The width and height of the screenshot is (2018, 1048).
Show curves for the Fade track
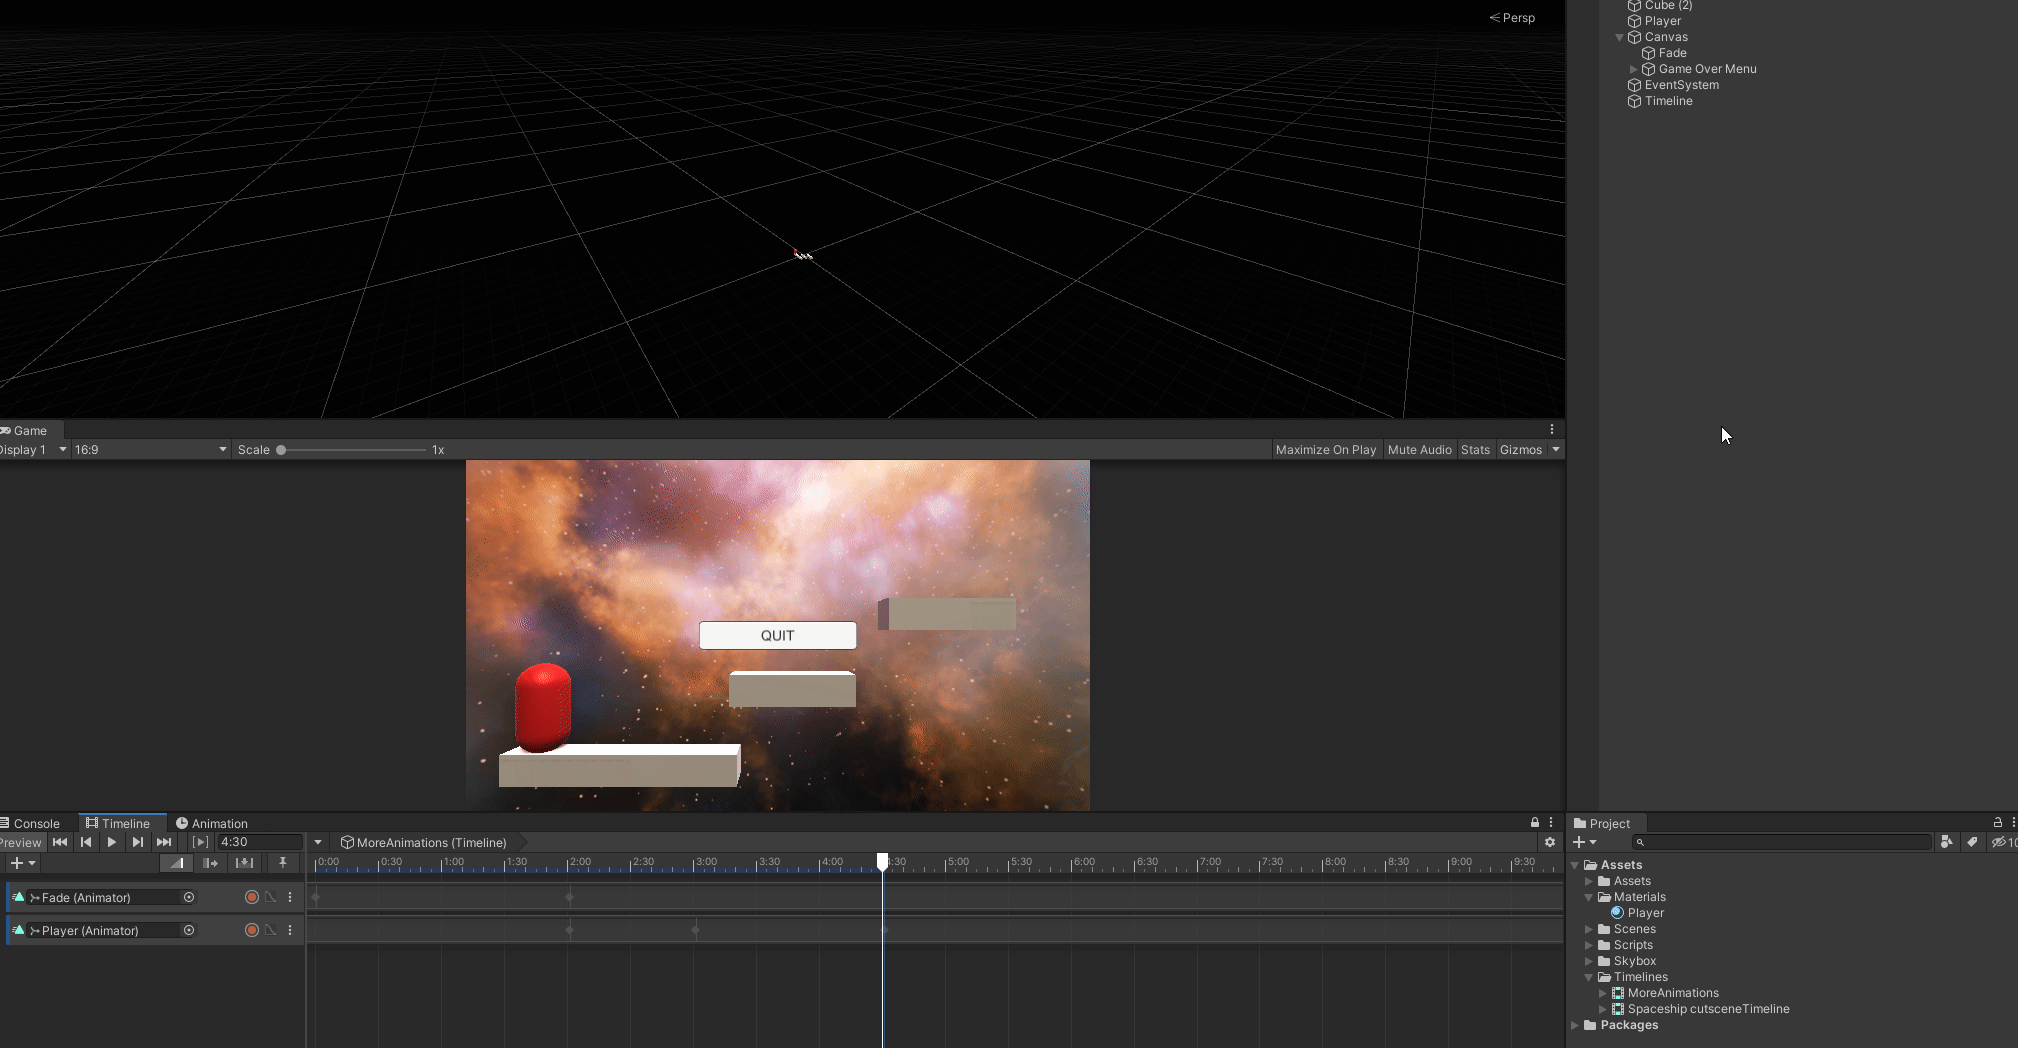coord(271,897)
